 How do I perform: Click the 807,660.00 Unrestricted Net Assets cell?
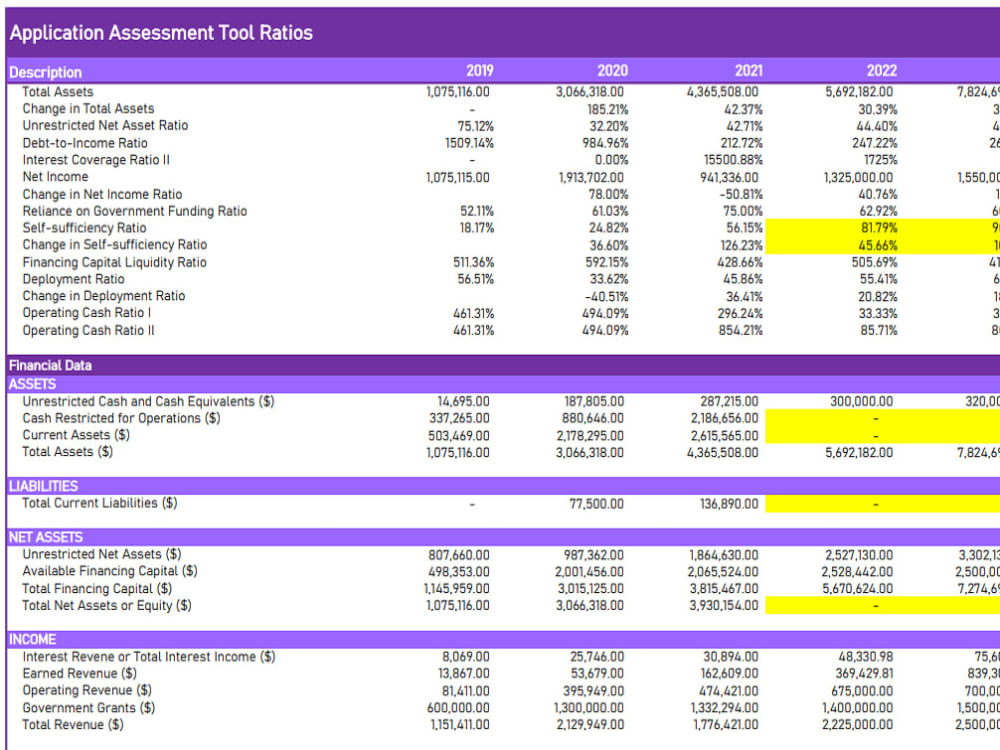click(459, 555)
